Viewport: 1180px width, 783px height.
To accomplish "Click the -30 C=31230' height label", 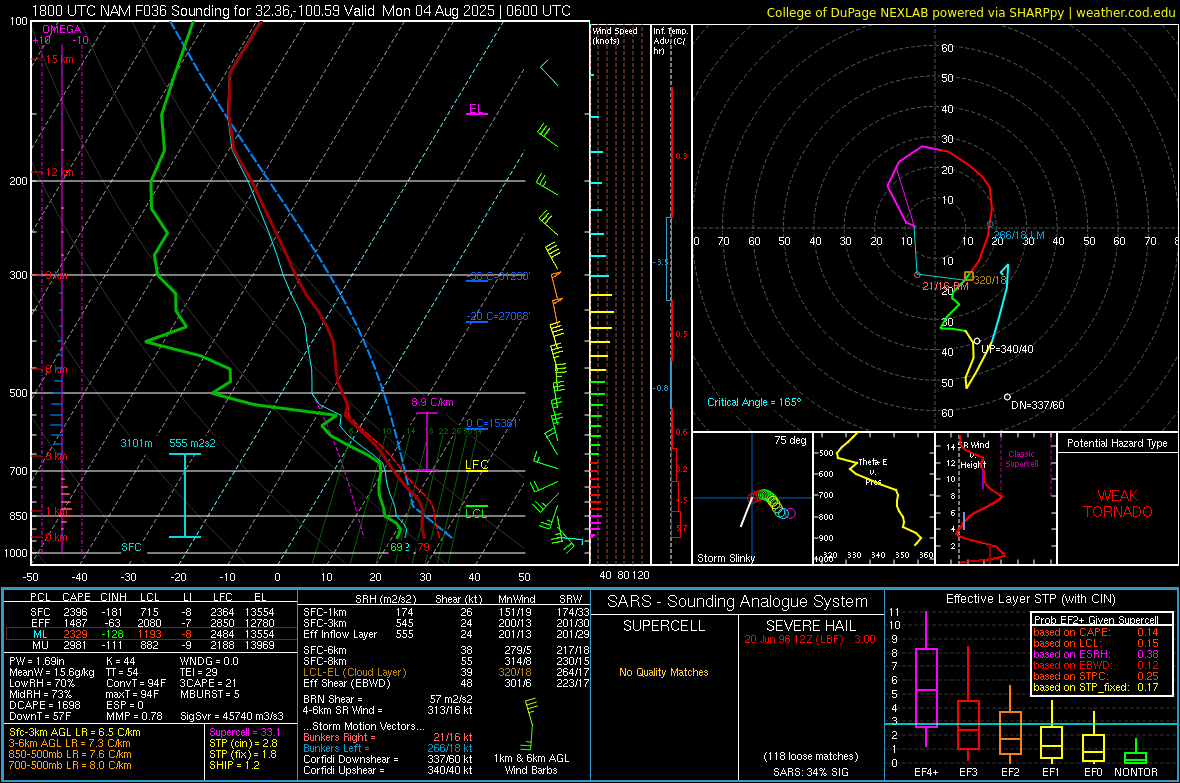I will click(x=498, y=276).
